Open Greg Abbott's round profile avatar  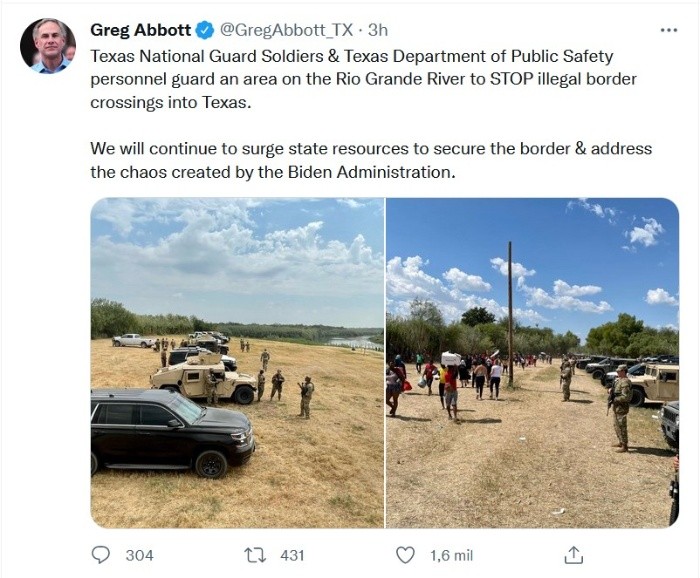[48, 46]
